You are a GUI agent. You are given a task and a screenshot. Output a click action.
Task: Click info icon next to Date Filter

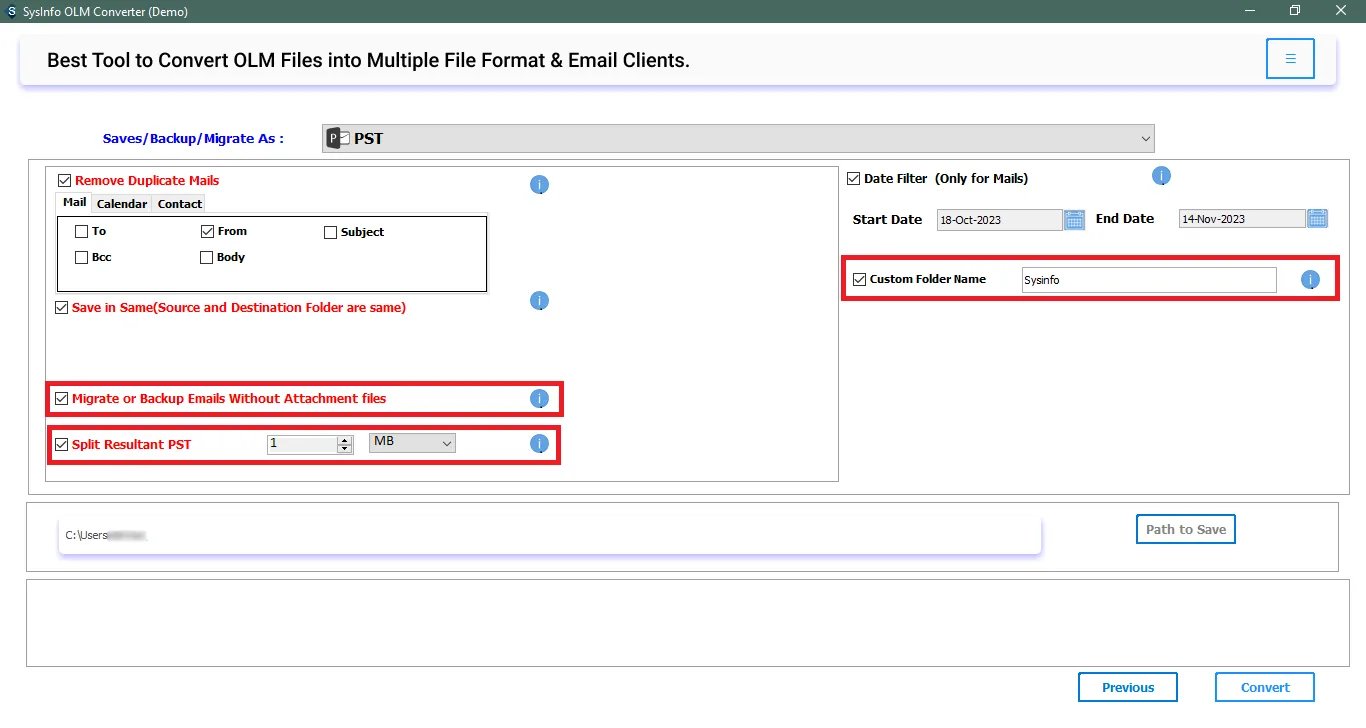1161,176
